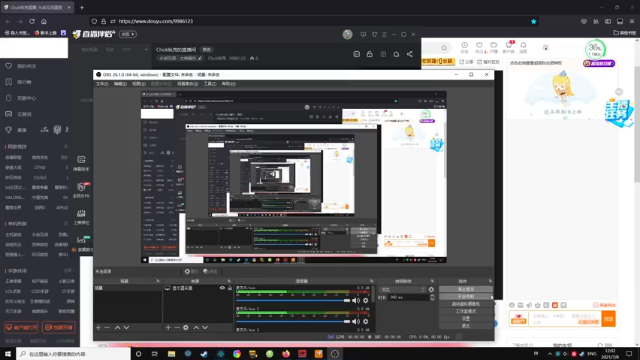Open properties gear for the selected source
Viewport: 640px width, 360px height.
(x=186, y=327)
